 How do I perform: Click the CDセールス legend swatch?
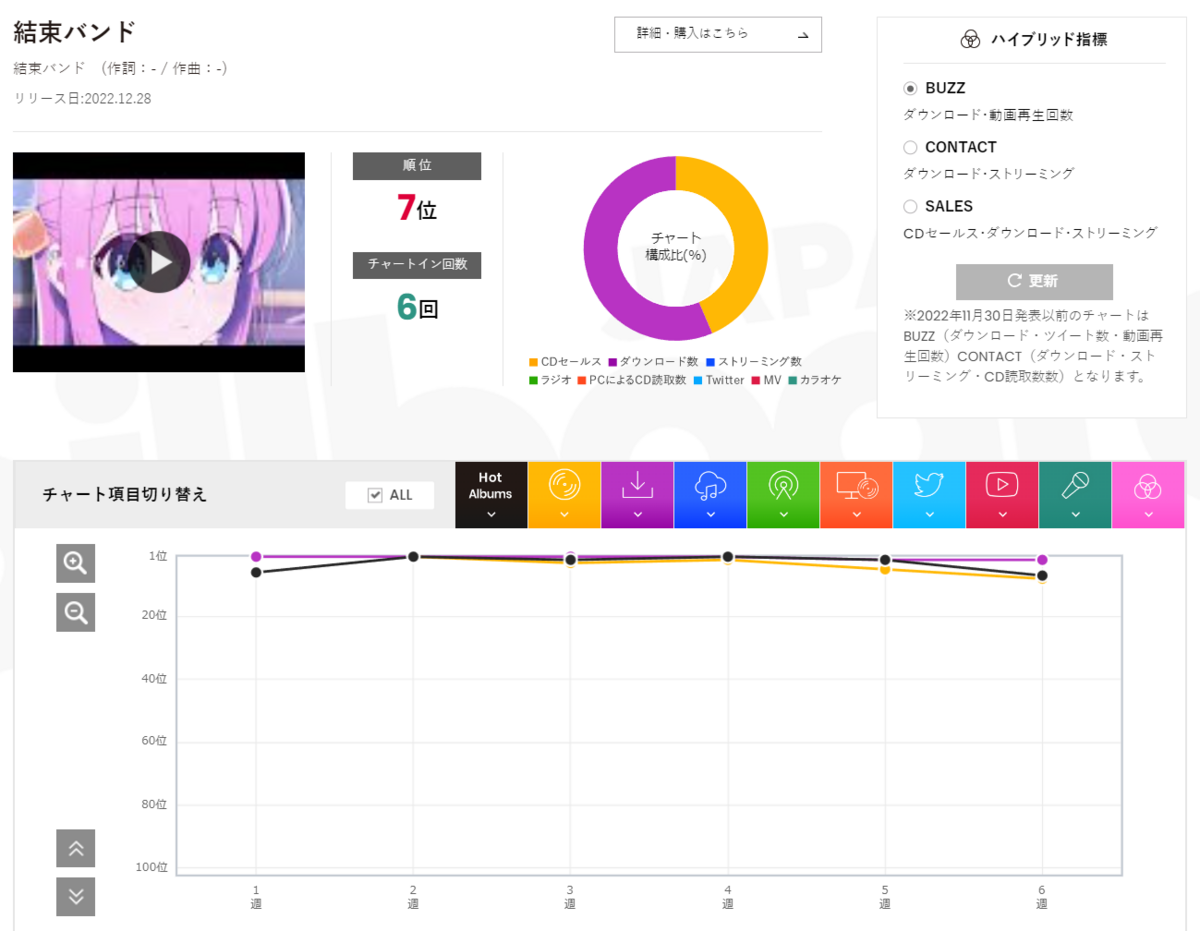point(534,362)
